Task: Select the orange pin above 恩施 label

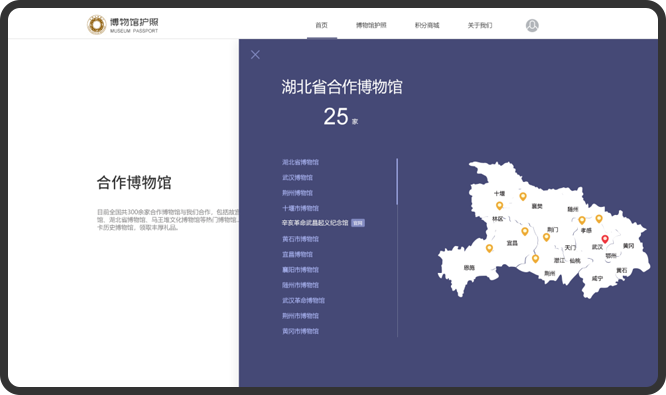Action: click(489, 248)
